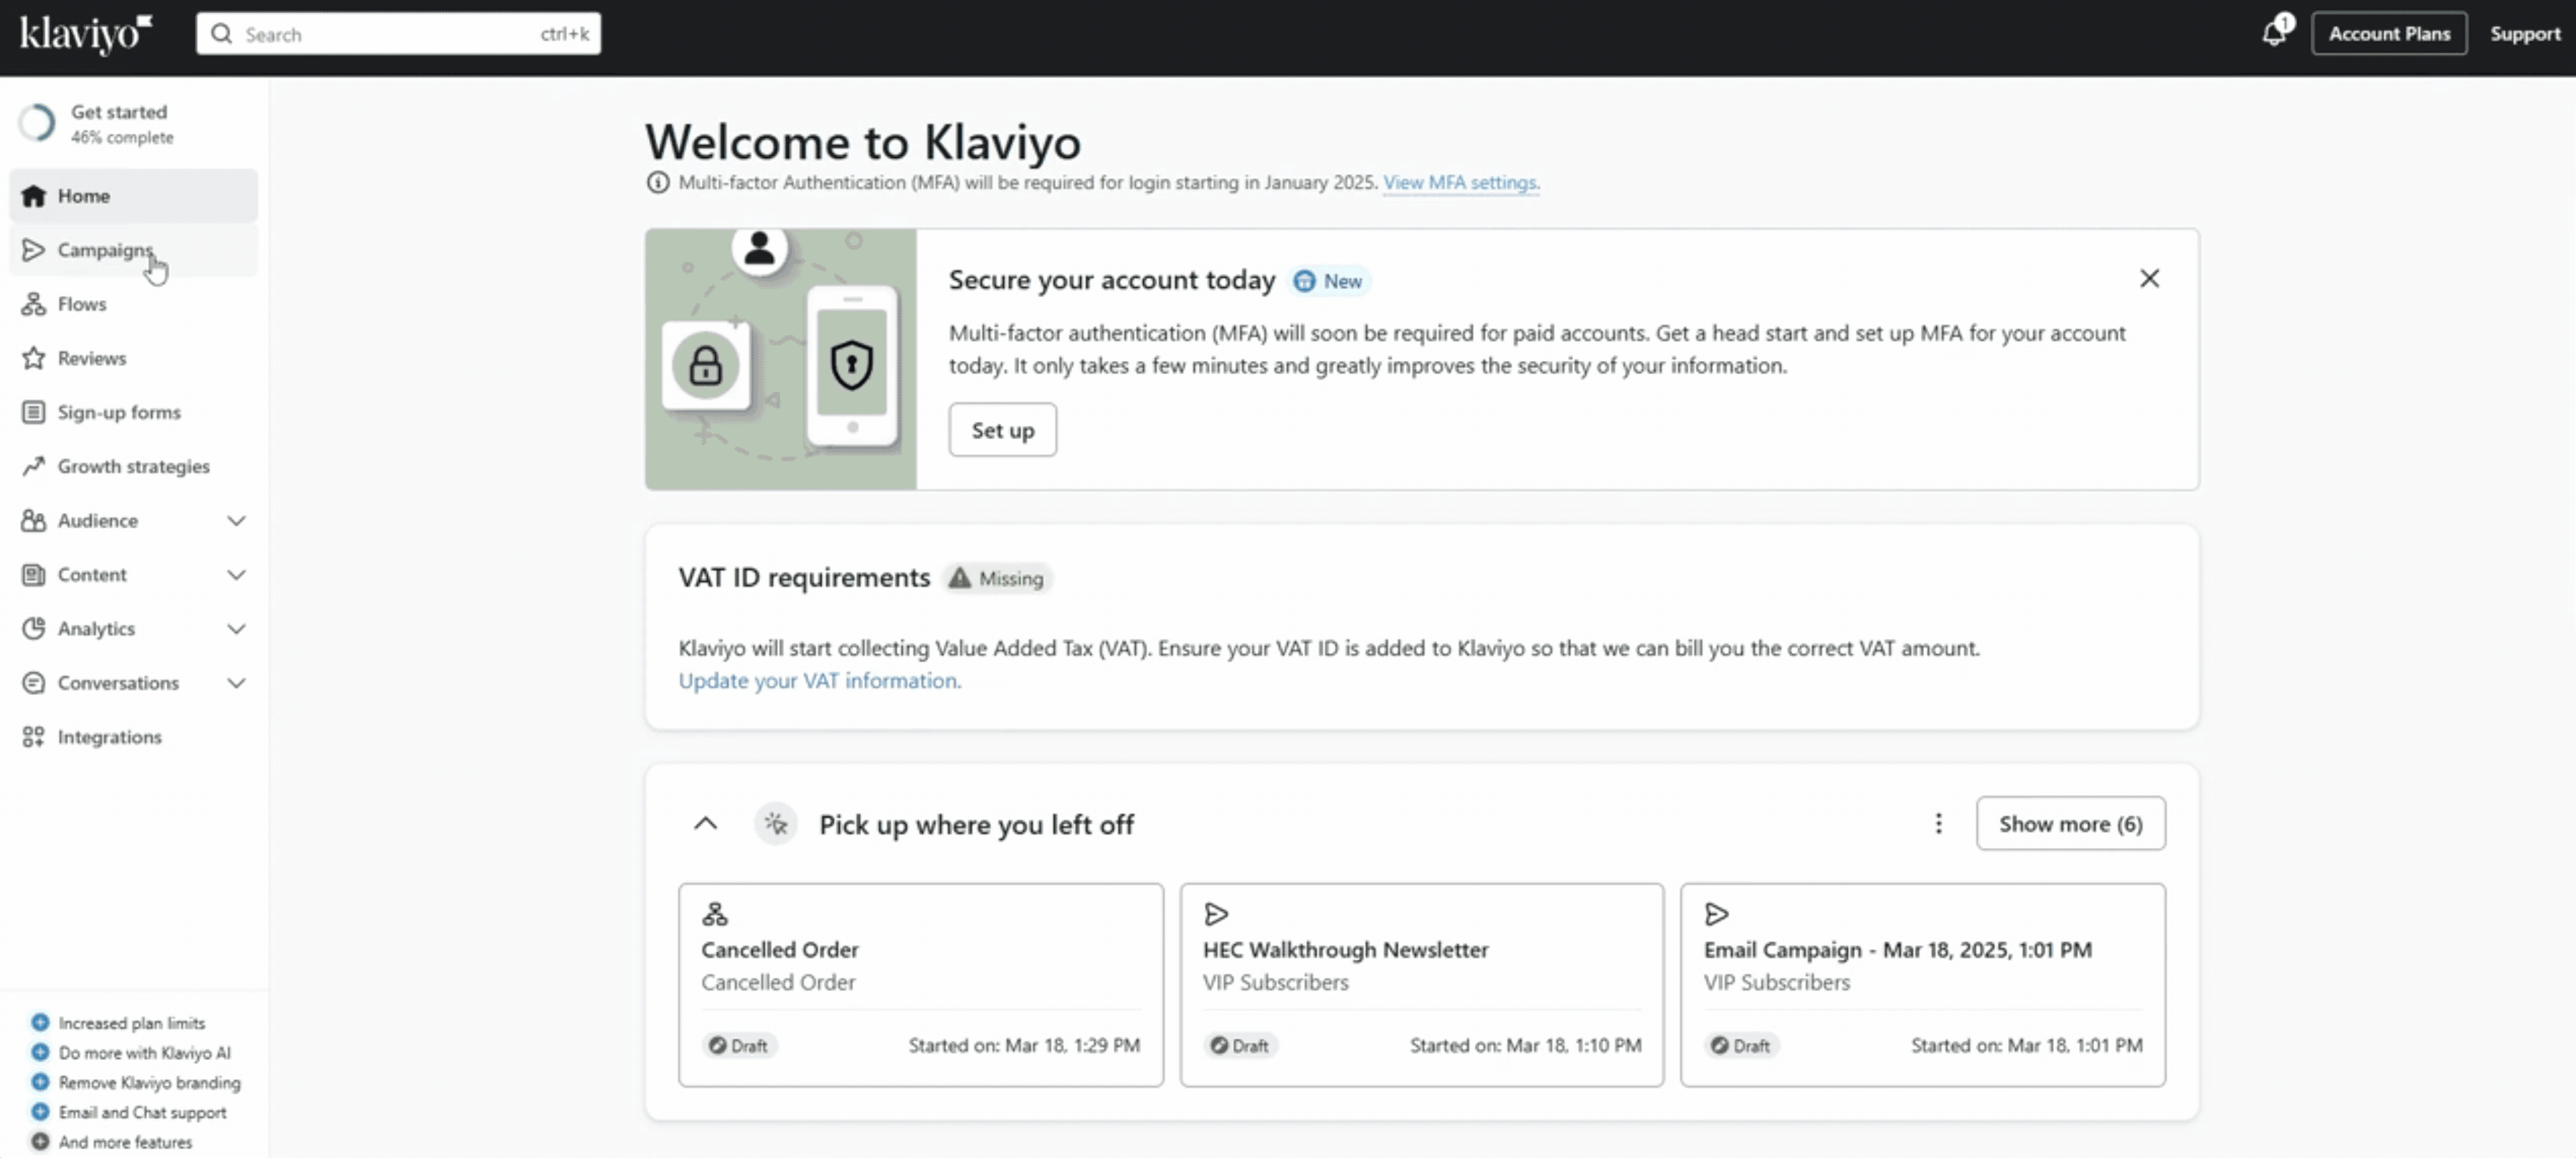2576x1158 pixels.
Task: Click Email and Chat support text
Action: click(x=142, y=1112)
